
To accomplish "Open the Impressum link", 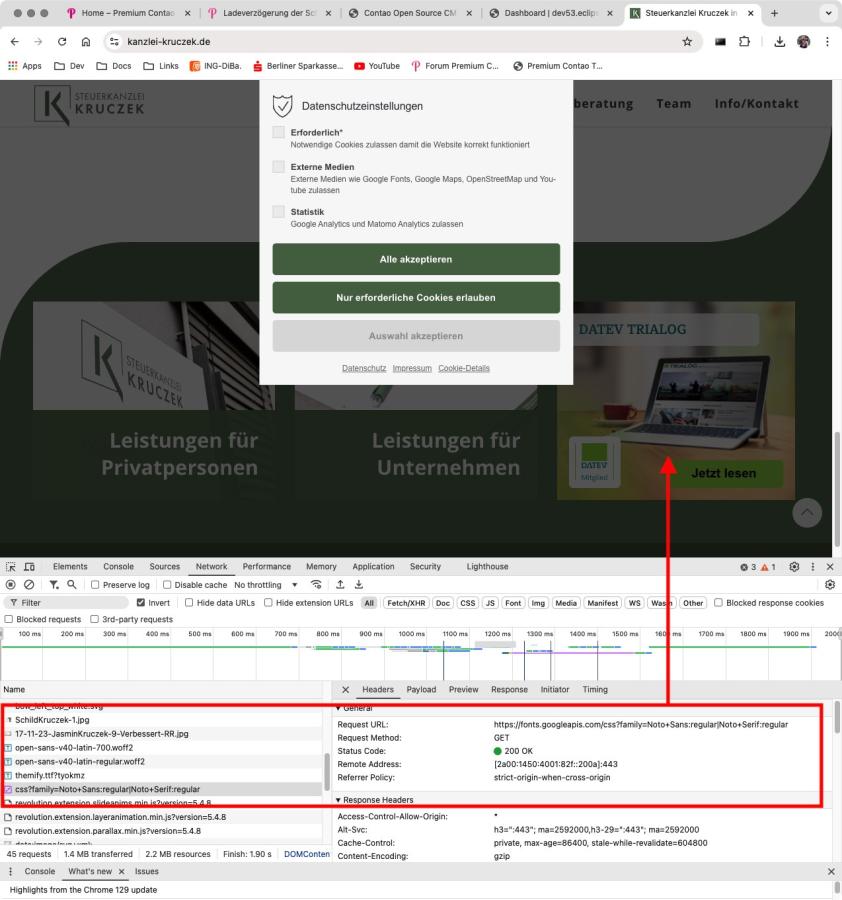I will click(412, 368).
